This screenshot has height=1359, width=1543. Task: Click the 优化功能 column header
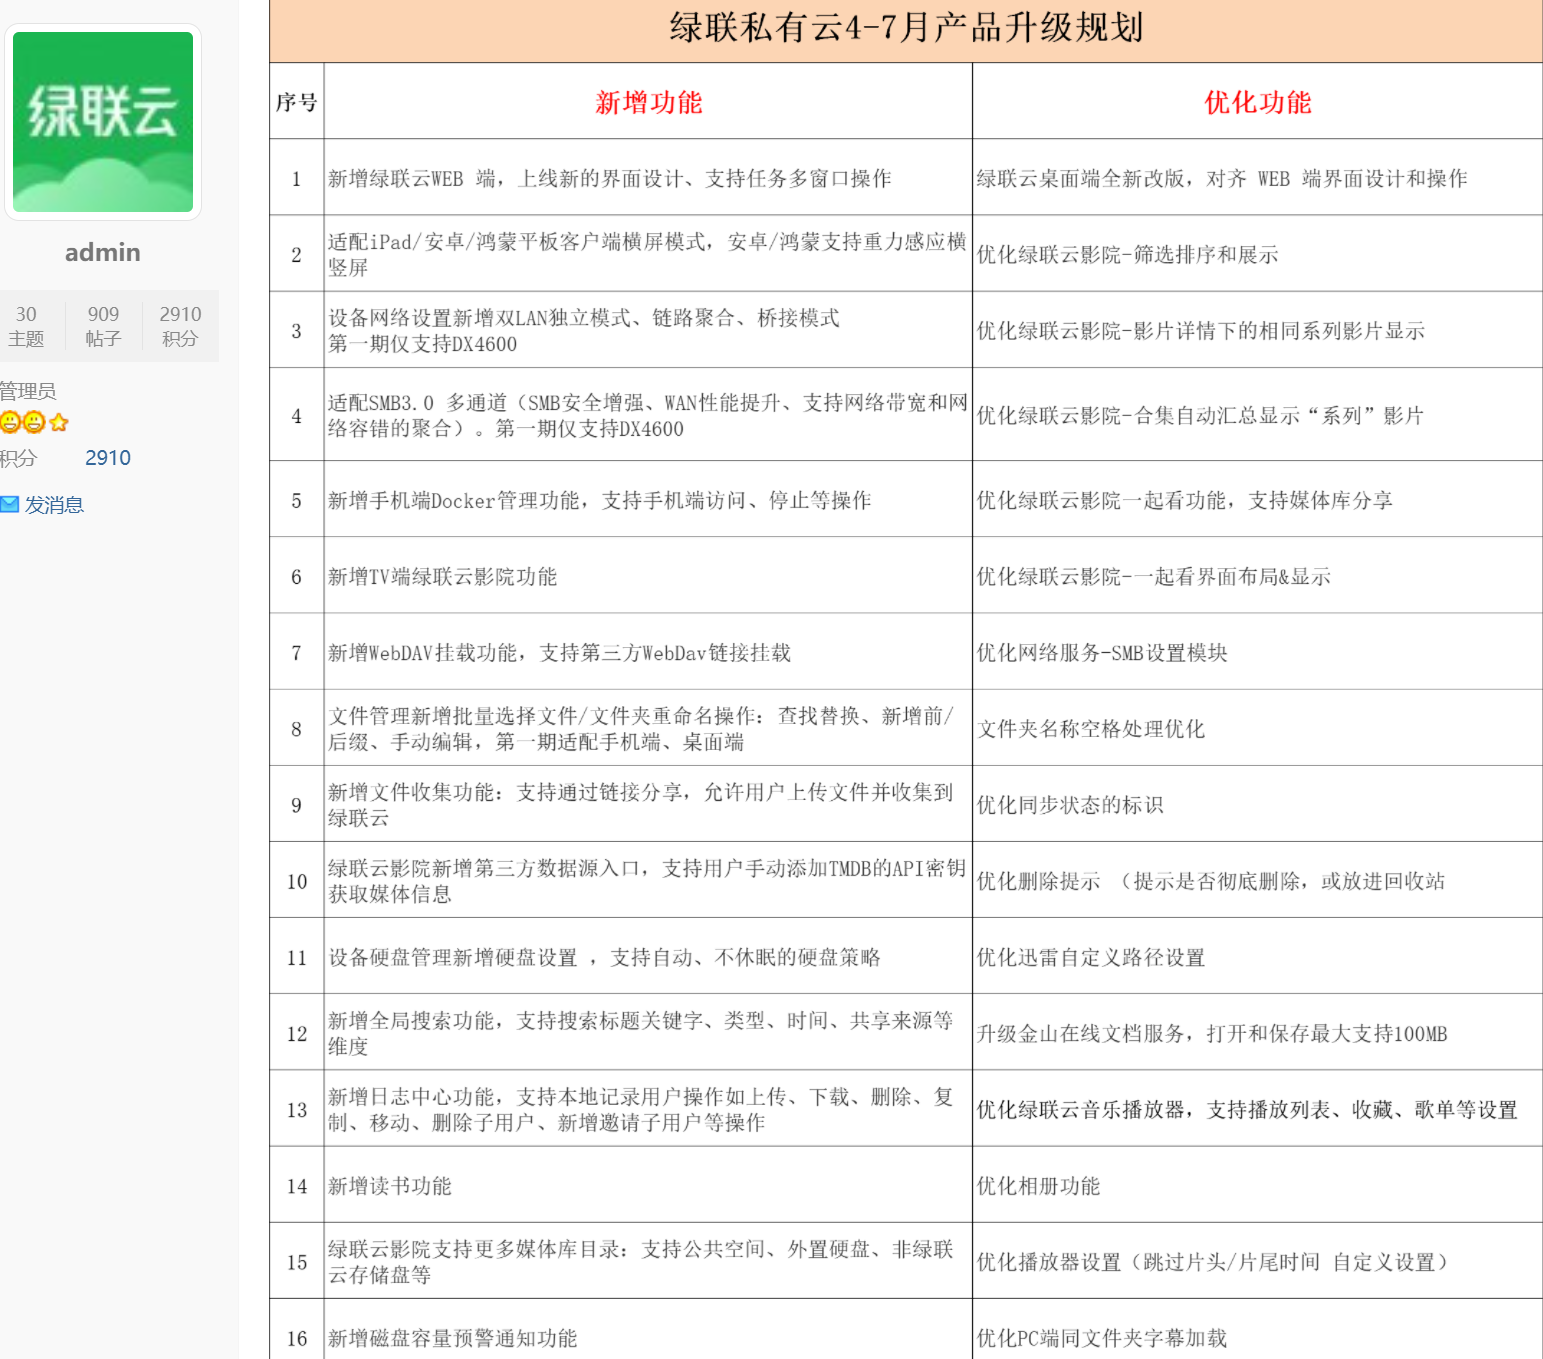[x=1257, y=102]
